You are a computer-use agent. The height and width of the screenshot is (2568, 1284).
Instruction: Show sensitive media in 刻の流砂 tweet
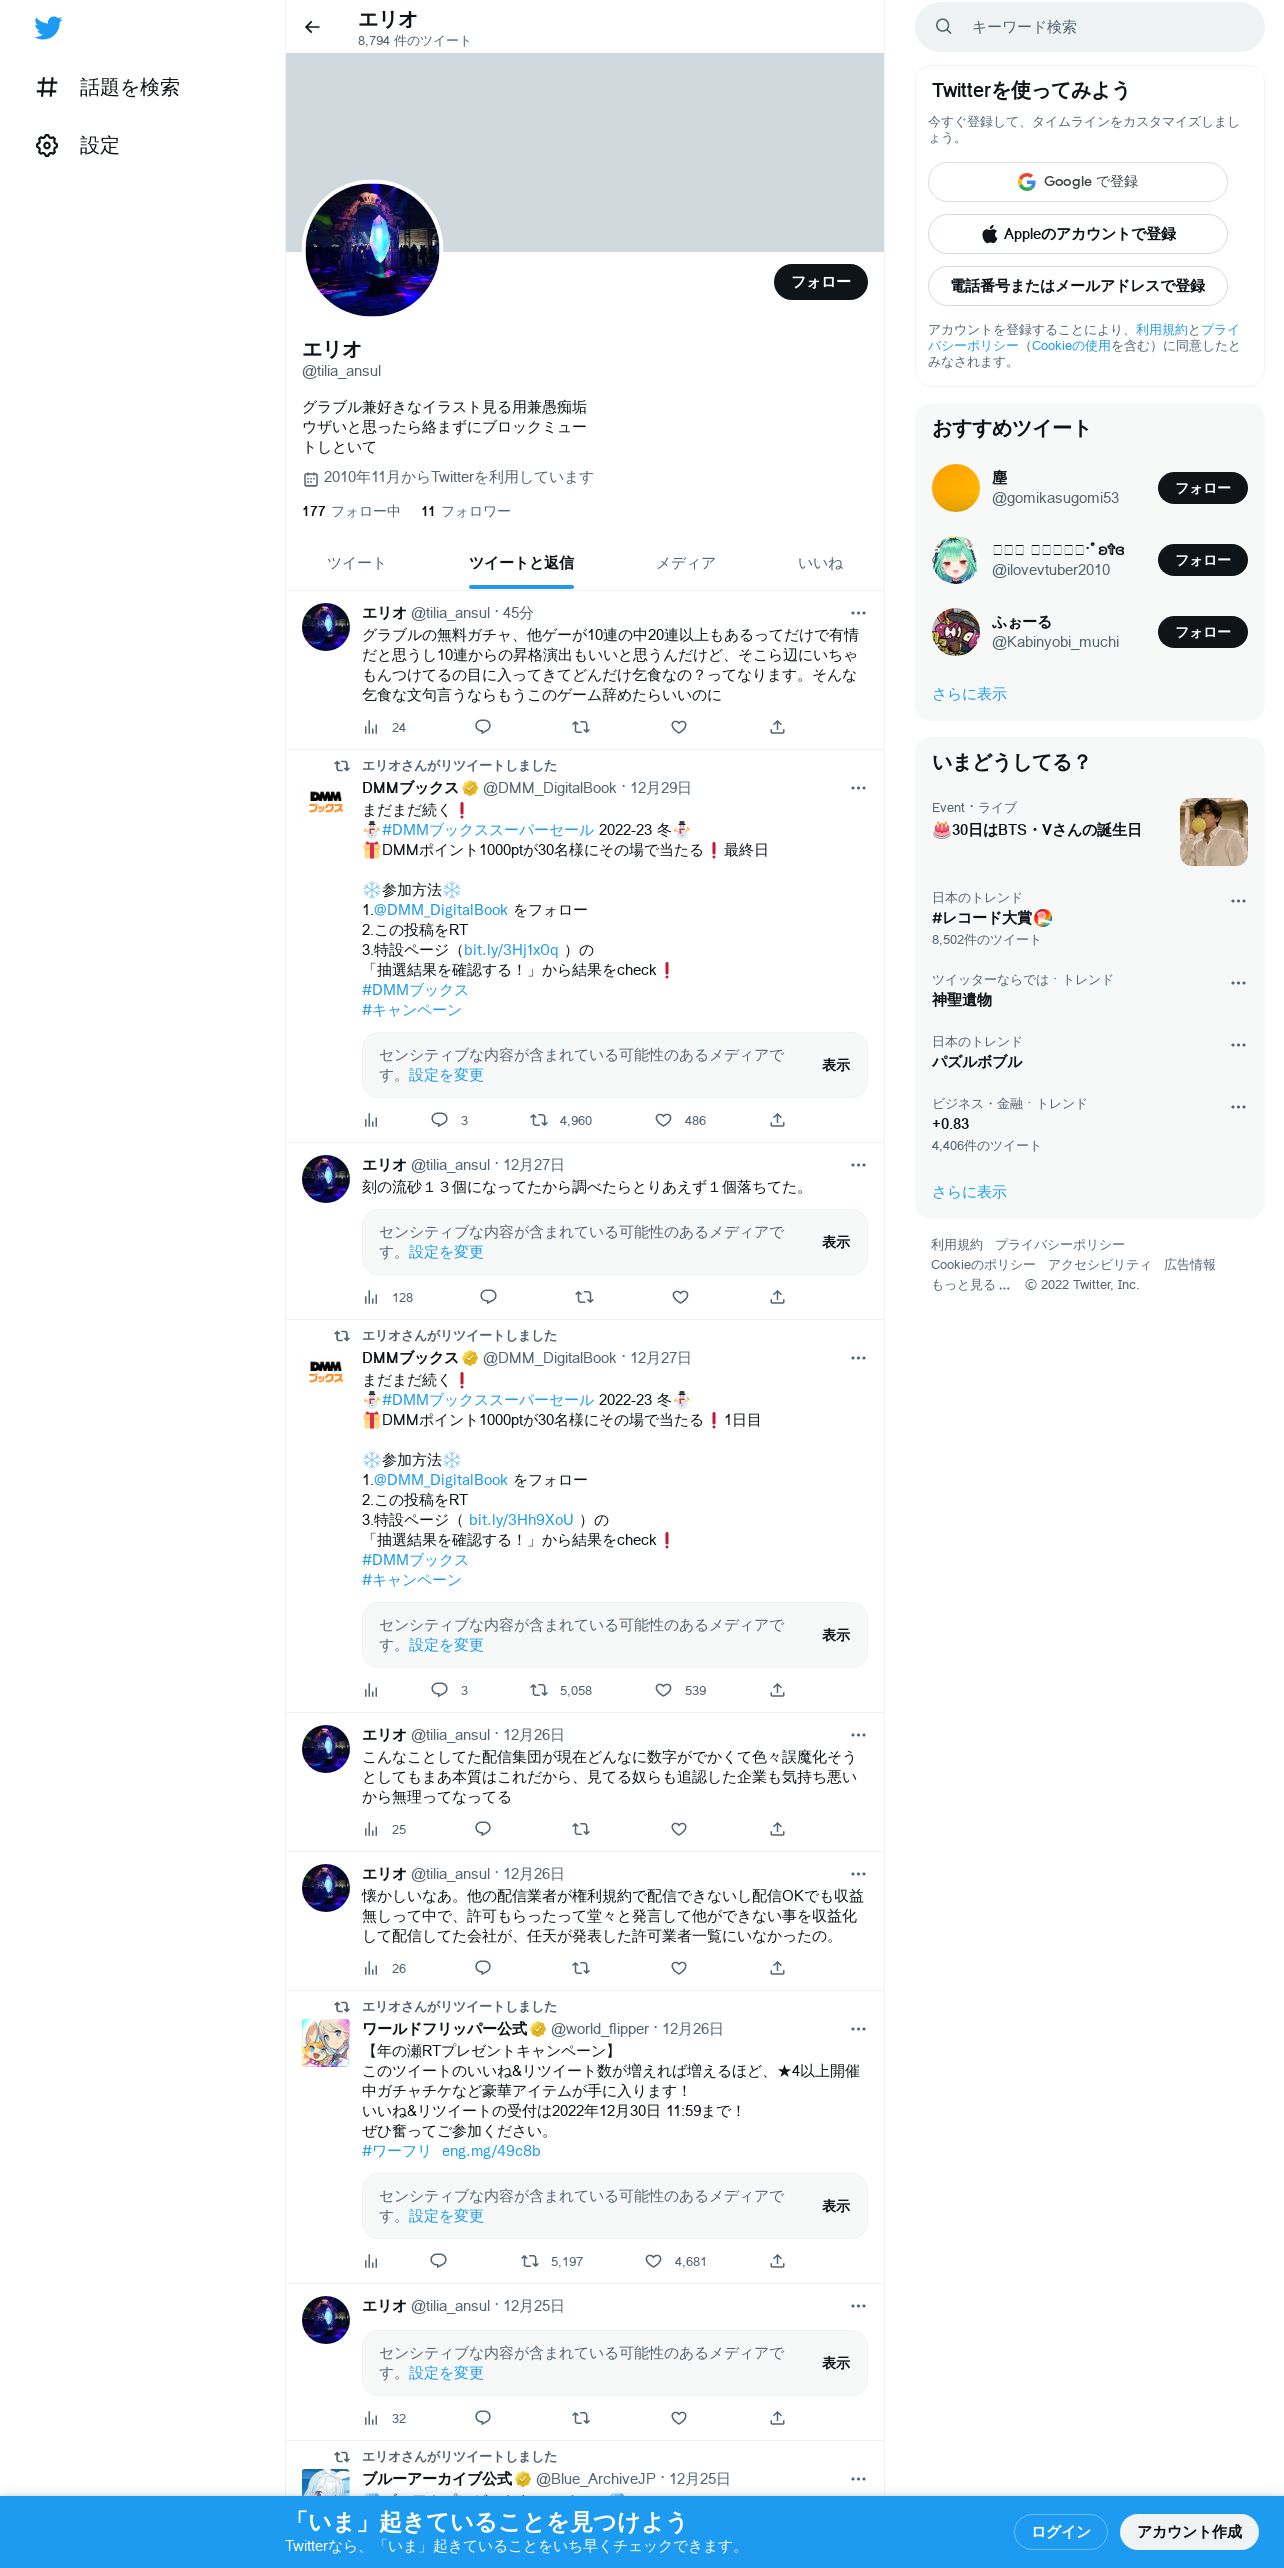pyautogui.click(x=836, y=1242)
